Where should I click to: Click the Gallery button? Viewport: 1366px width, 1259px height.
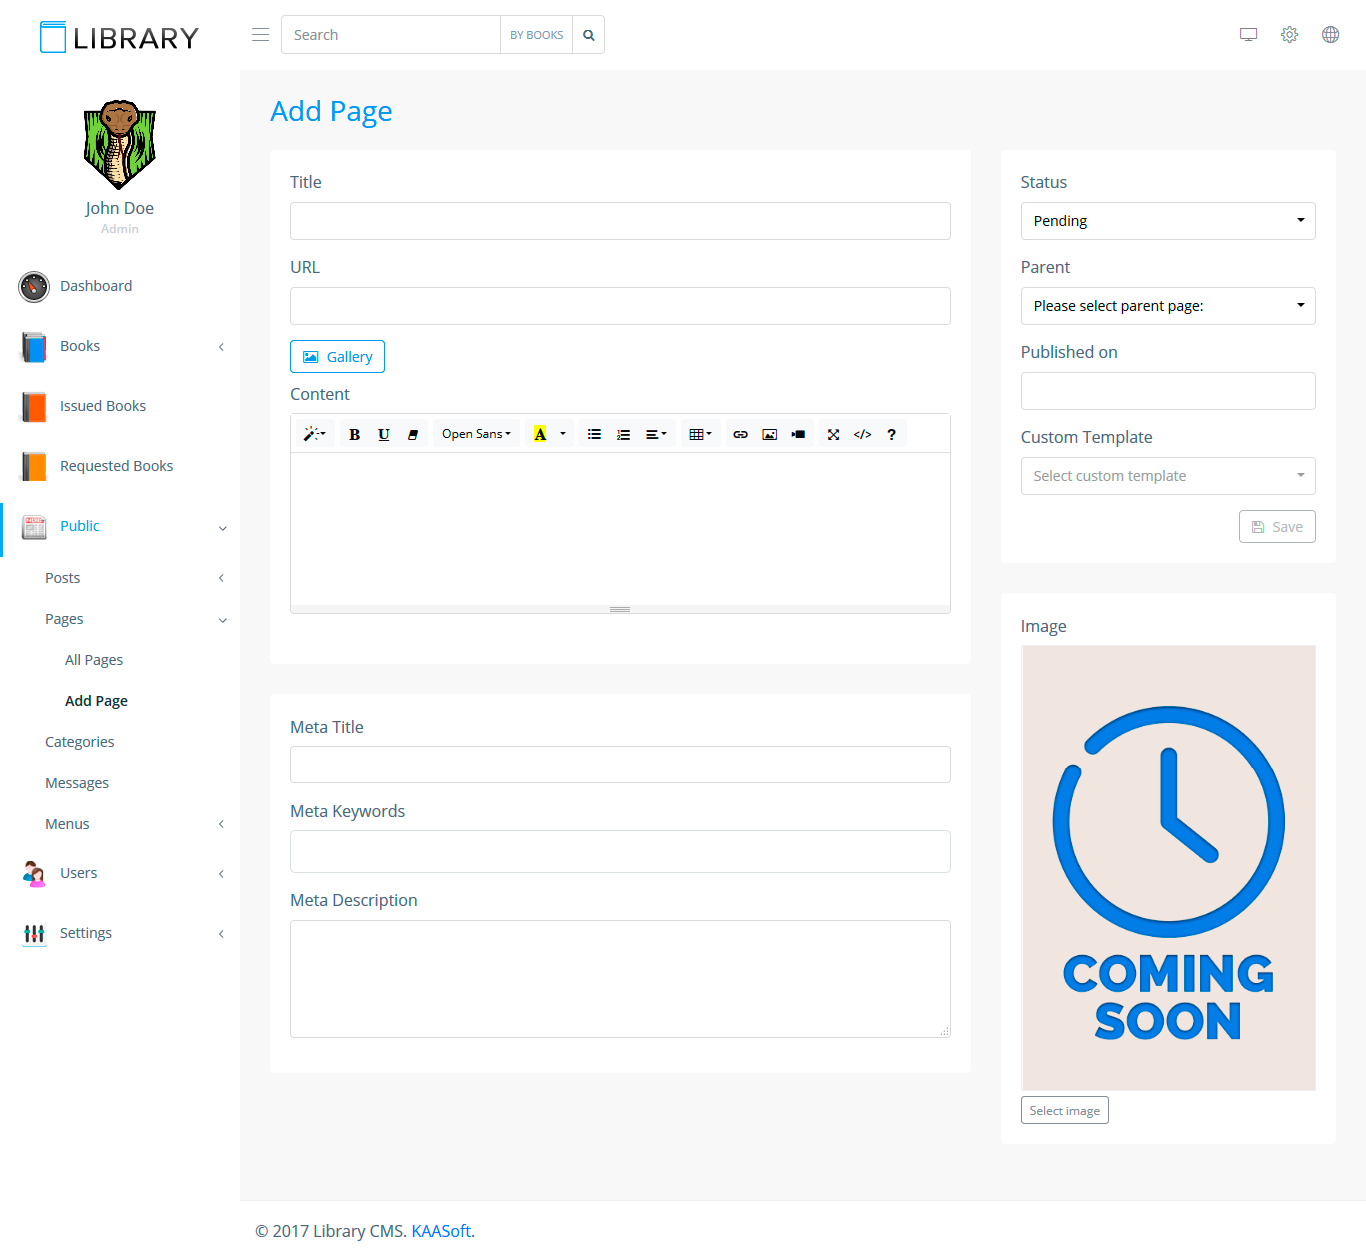[x=337, y=357]
